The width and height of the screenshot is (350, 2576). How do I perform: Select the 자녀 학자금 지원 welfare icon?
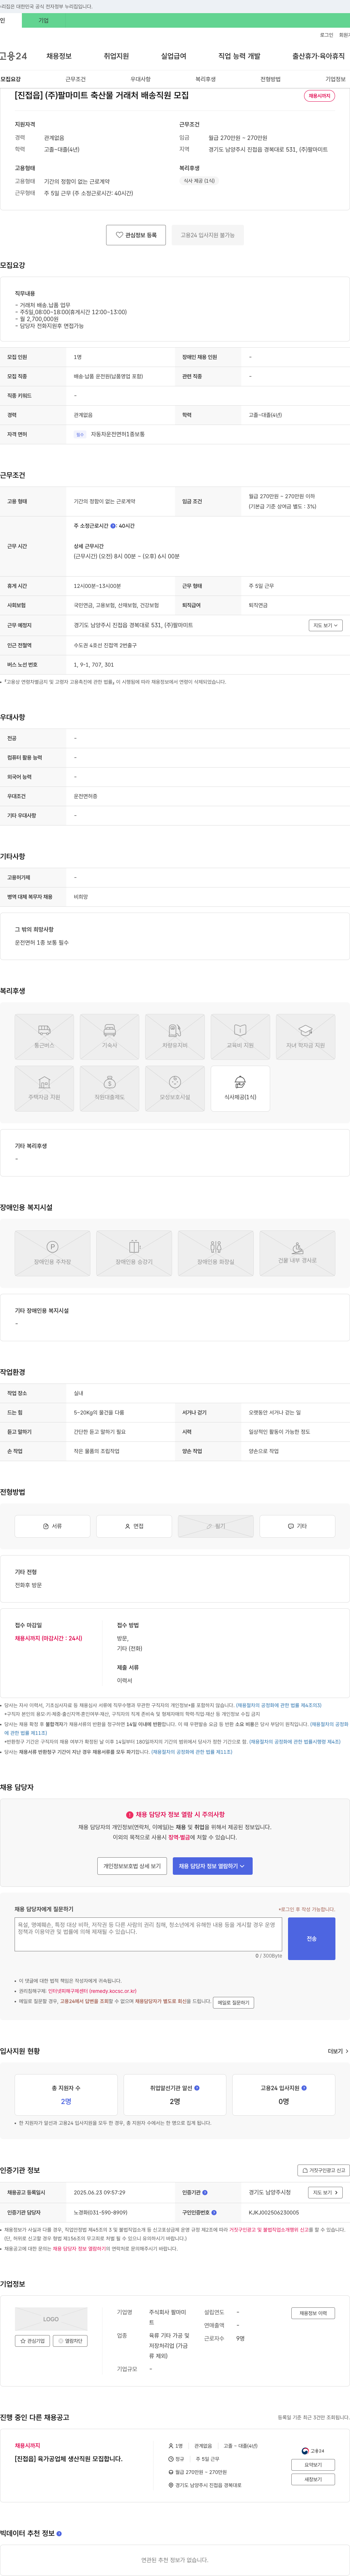pyautogui.click(x=305, y=1036)
